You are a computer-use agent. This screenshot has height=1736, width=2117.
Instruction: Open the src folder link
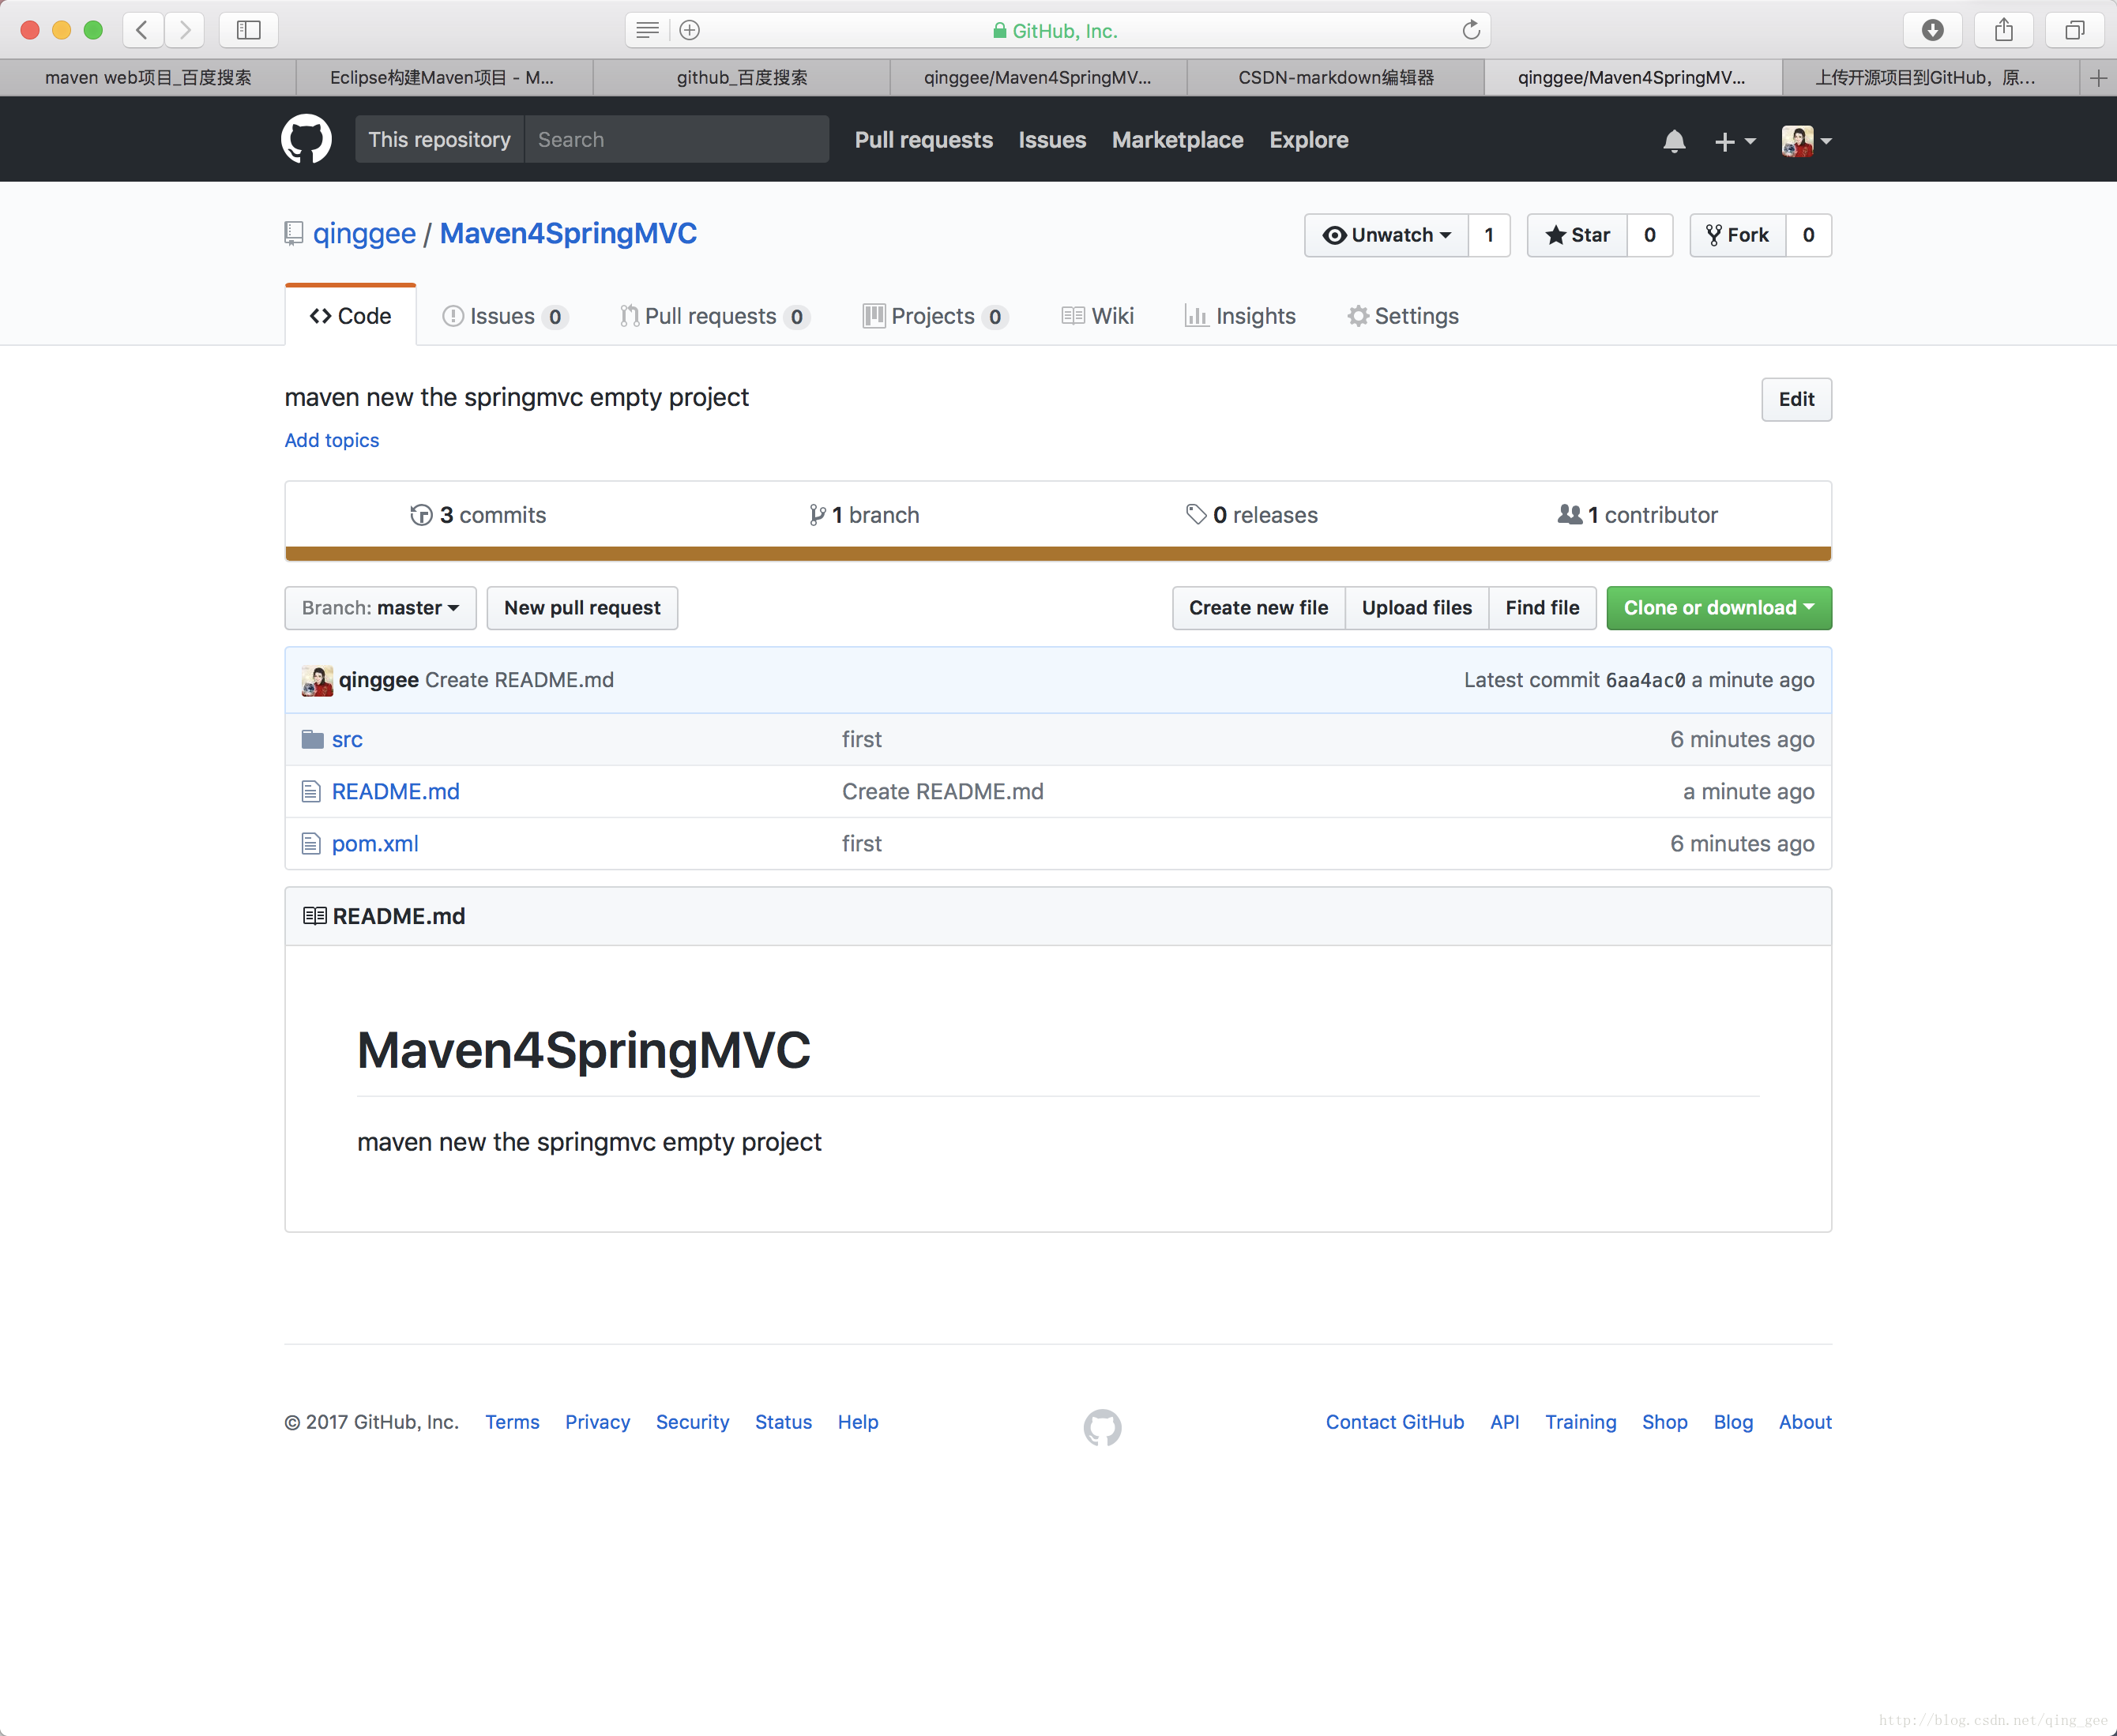[347, 739]
